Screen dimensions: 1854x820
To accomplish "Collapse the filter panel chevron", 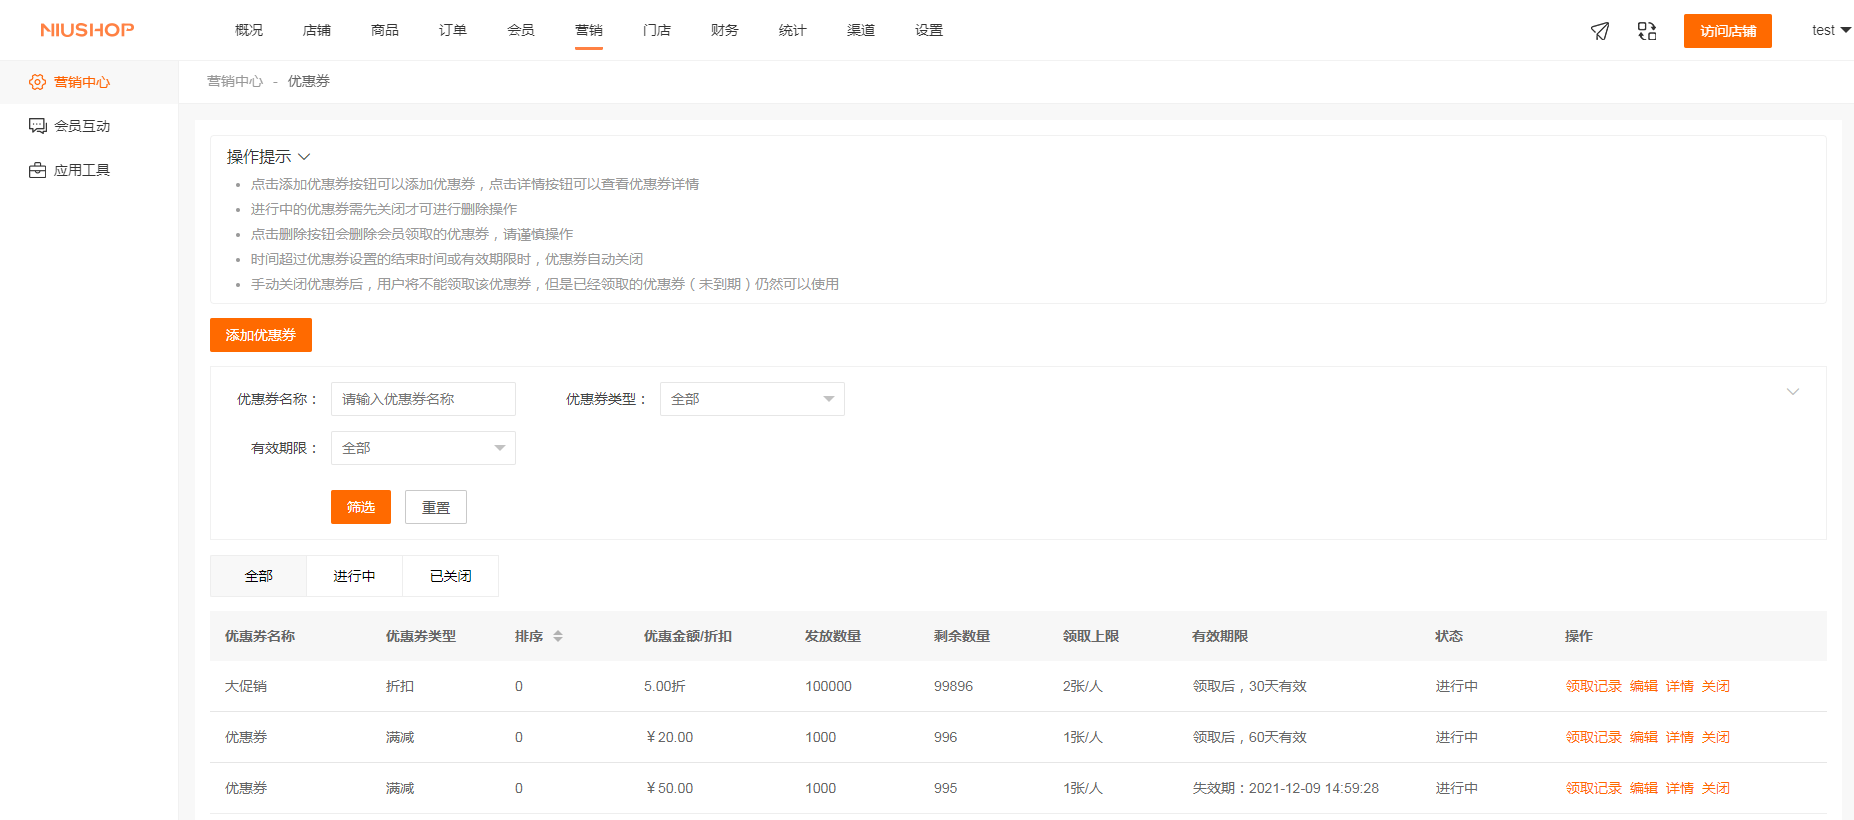I will (x=1793, y=392).
